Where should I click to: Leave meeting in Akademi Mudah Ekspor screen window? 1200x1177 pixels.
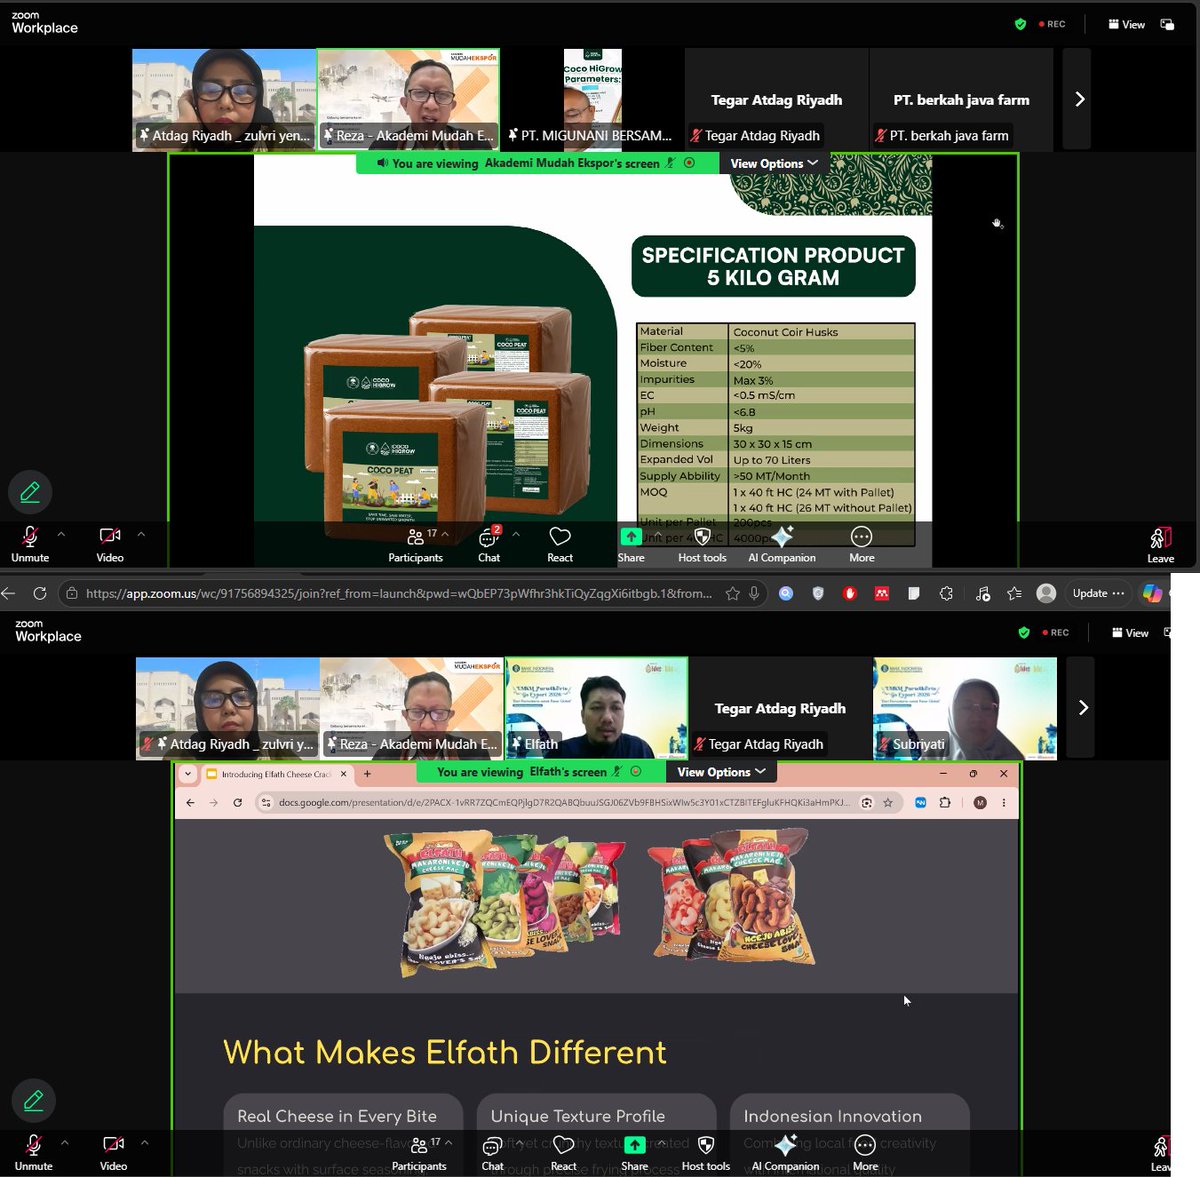(1160, 546)
